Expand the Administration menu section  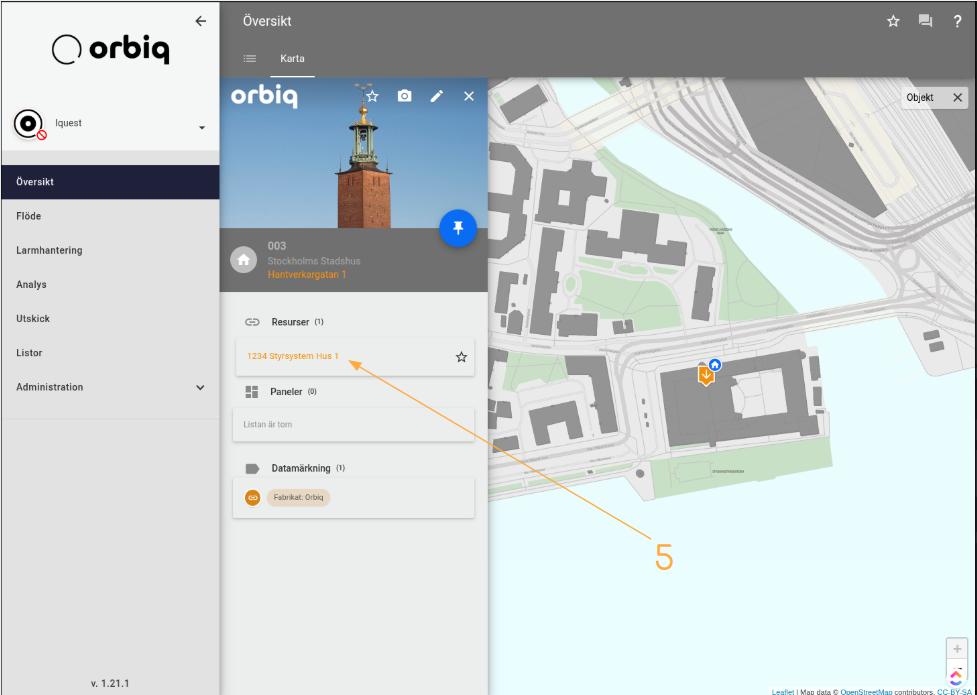tap(200, 387)
